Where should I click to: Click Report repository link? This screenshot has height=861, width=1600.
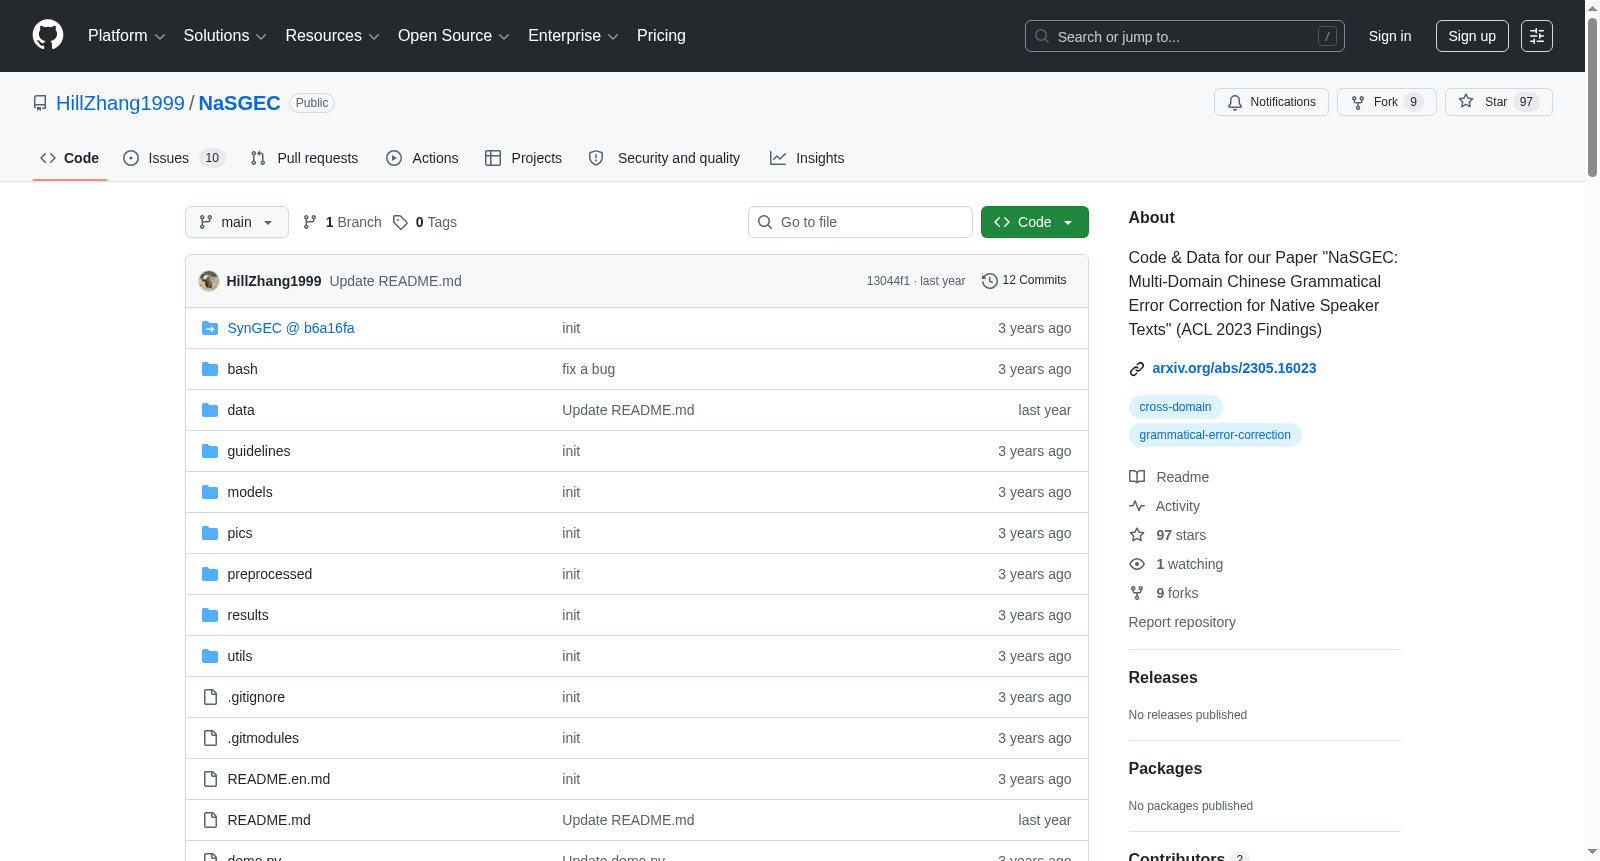[x=1182, y=622]
